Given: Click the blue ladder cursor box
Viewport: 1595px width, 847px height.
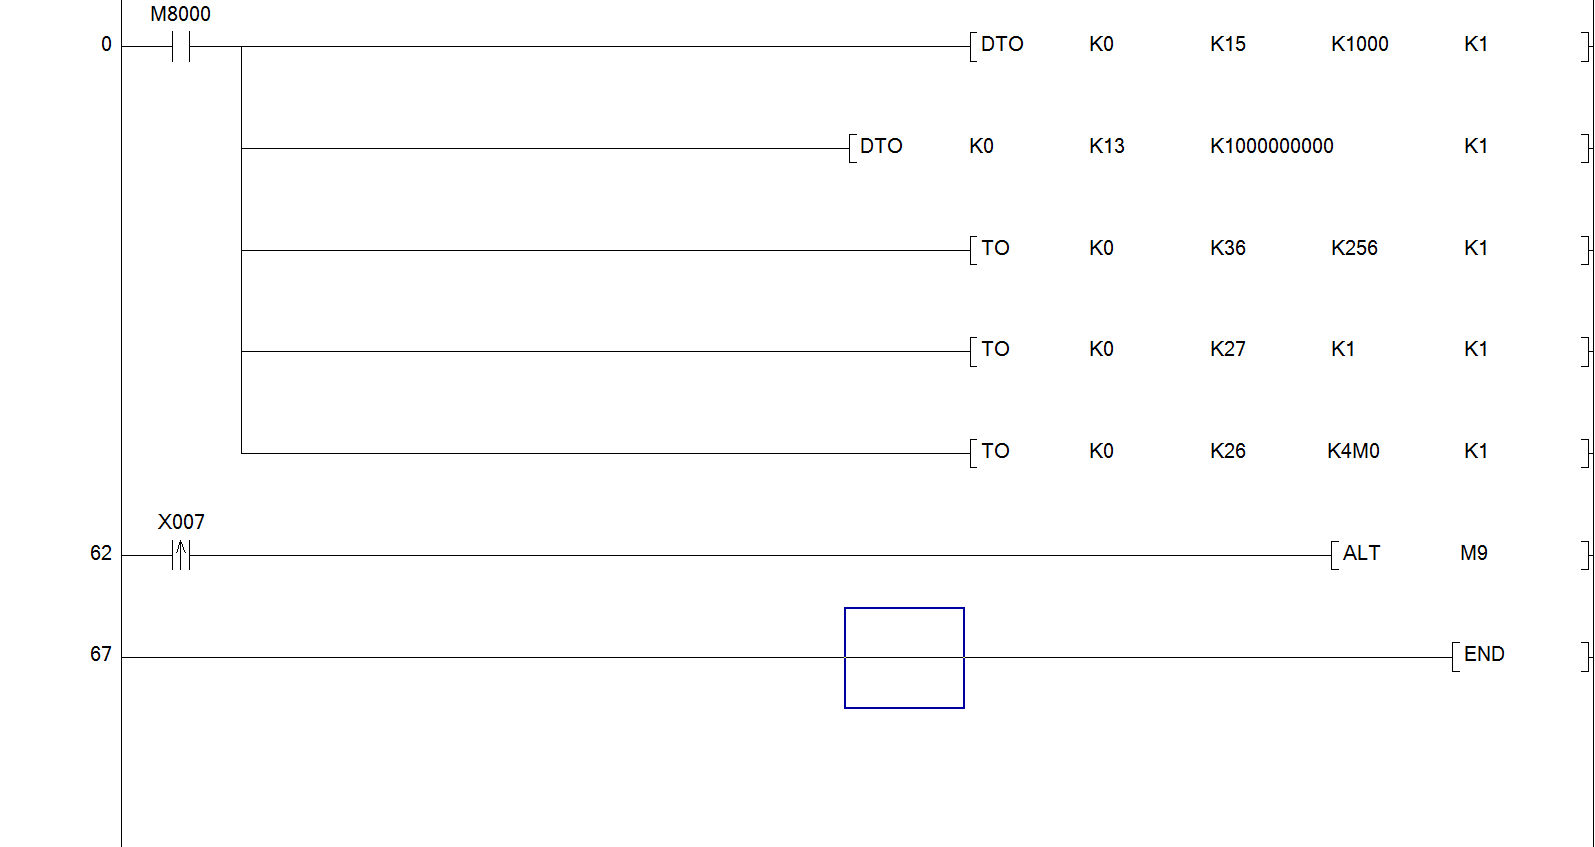Looking at the screenshot, I should coord(904,658).
